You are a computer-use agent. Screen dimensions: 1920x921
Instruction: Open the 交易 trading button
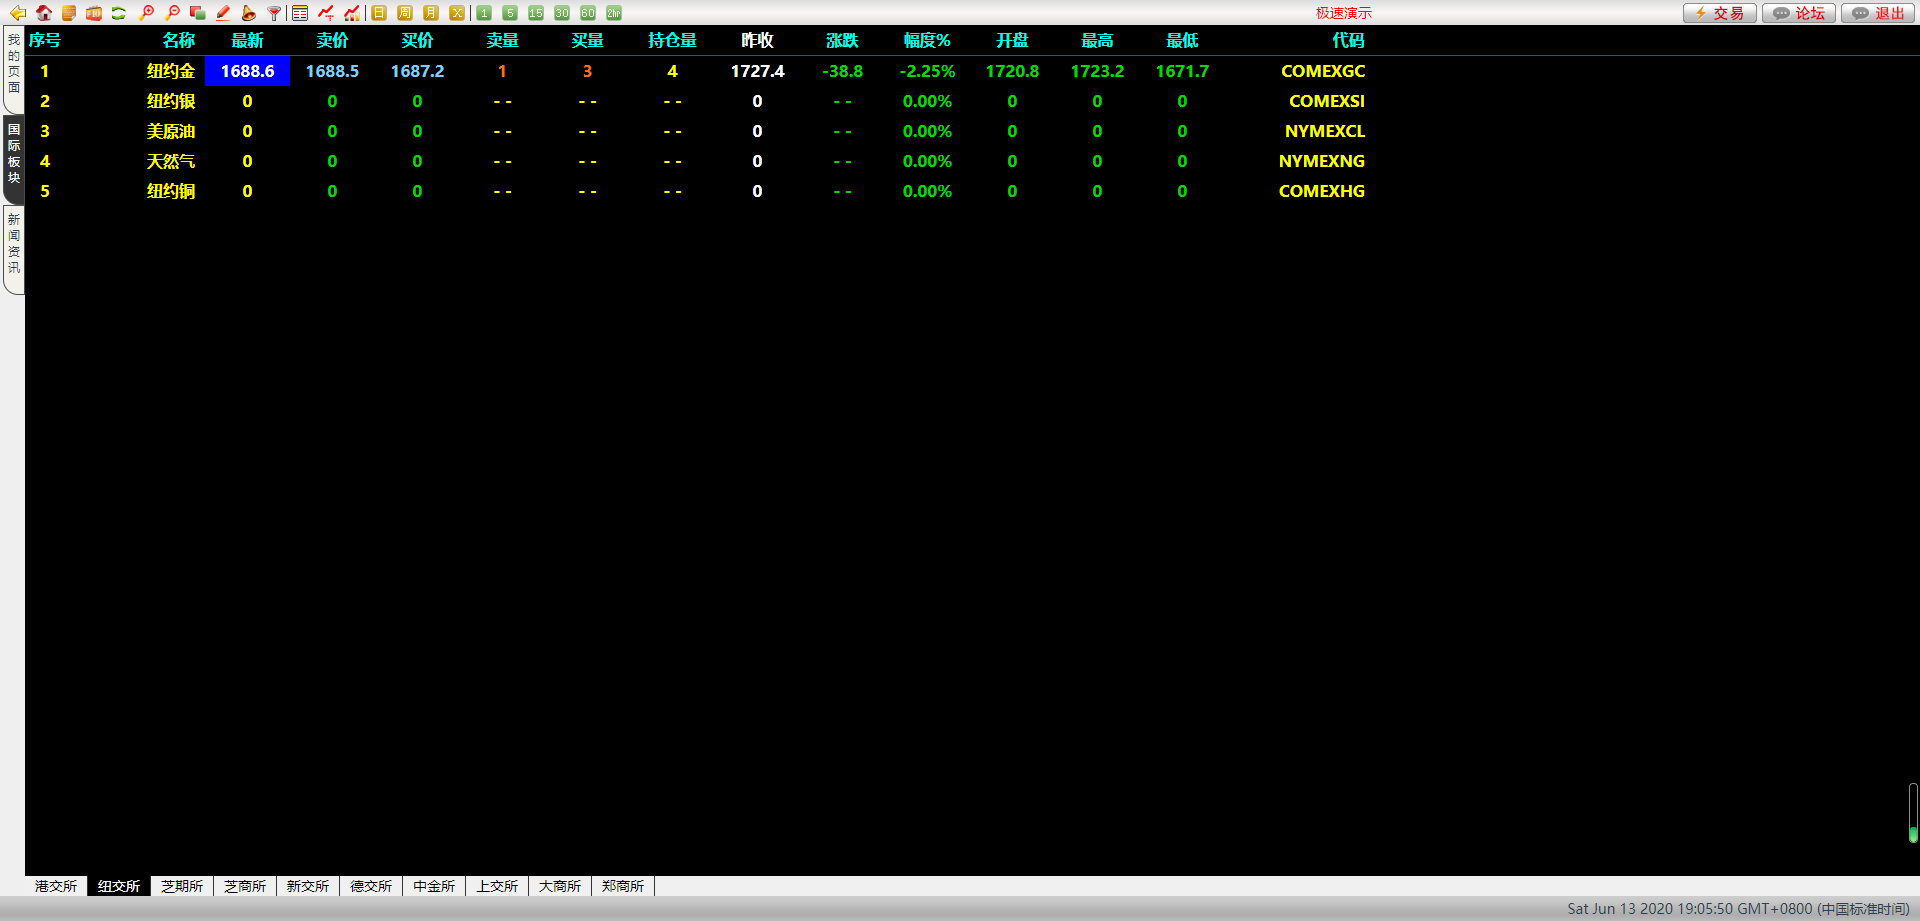1720,13
